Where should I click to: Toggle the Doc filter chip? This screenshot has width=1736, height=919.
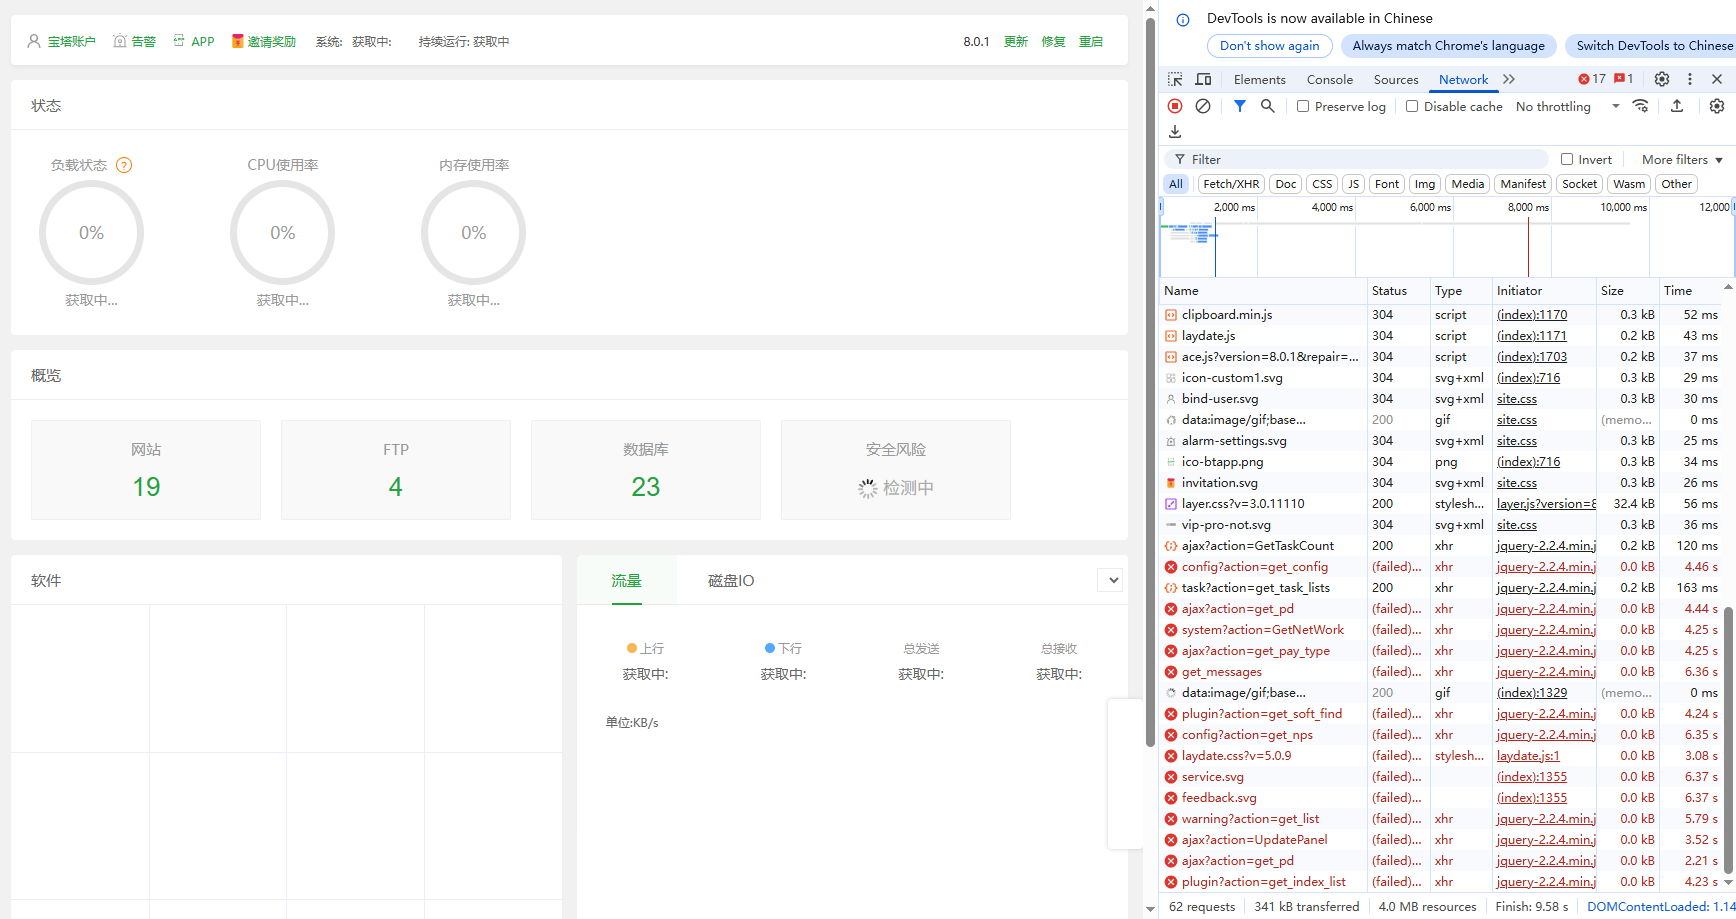pos(1286,184)
